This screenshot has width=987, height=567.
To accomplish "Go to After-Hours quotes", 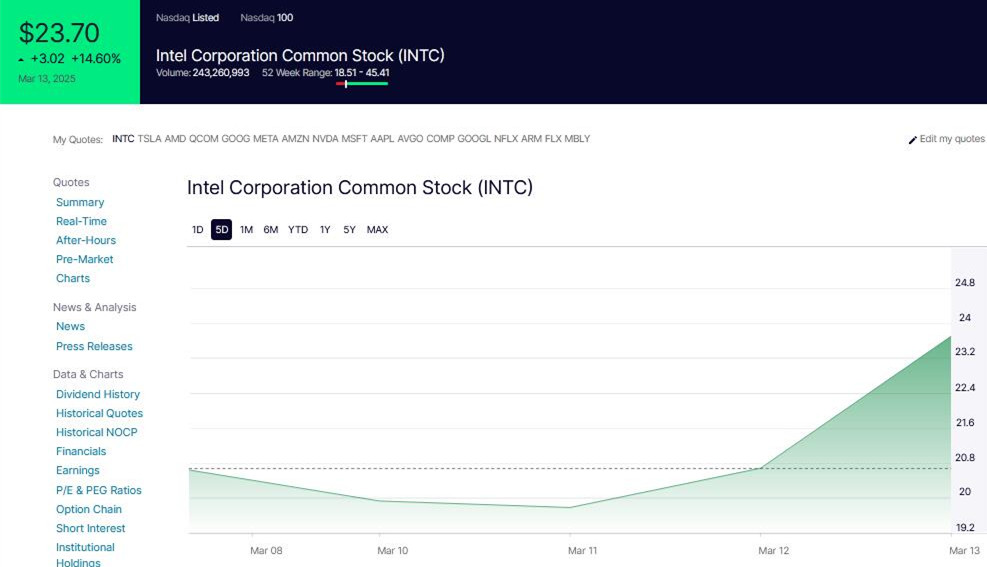I will click(86, 240).
